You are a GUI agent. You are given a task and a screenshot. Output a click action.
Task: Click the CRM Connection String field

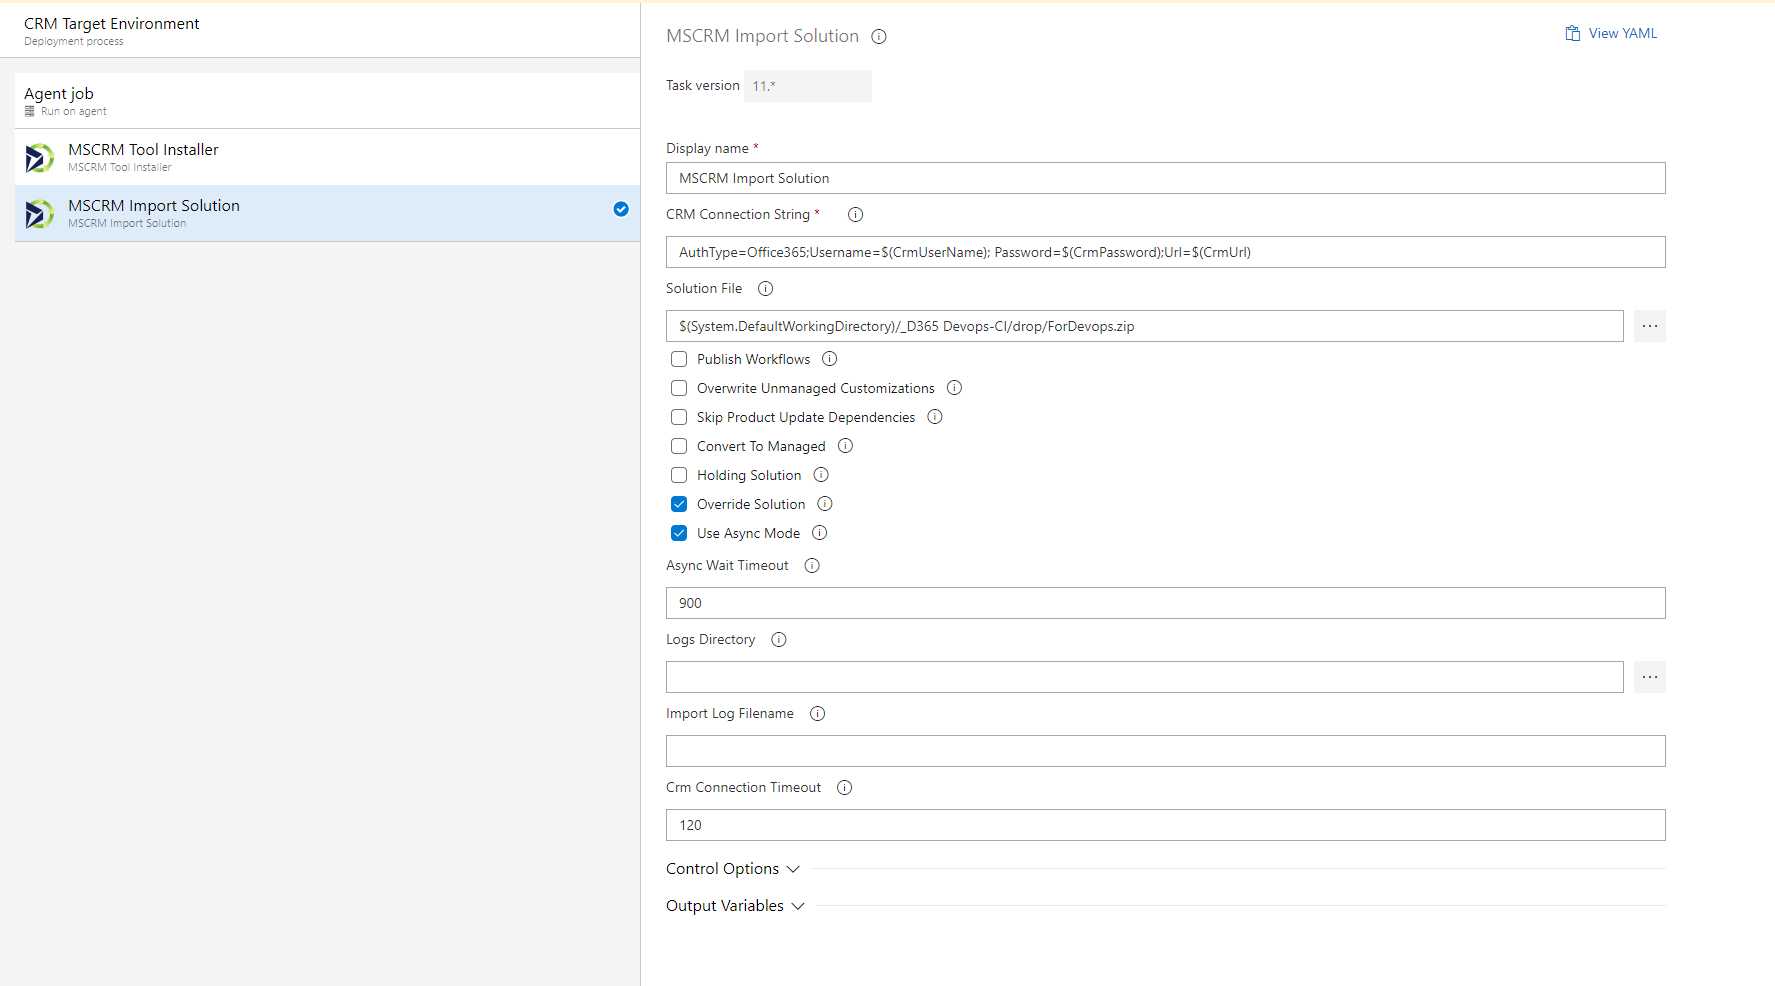[x=1165, y=252]
